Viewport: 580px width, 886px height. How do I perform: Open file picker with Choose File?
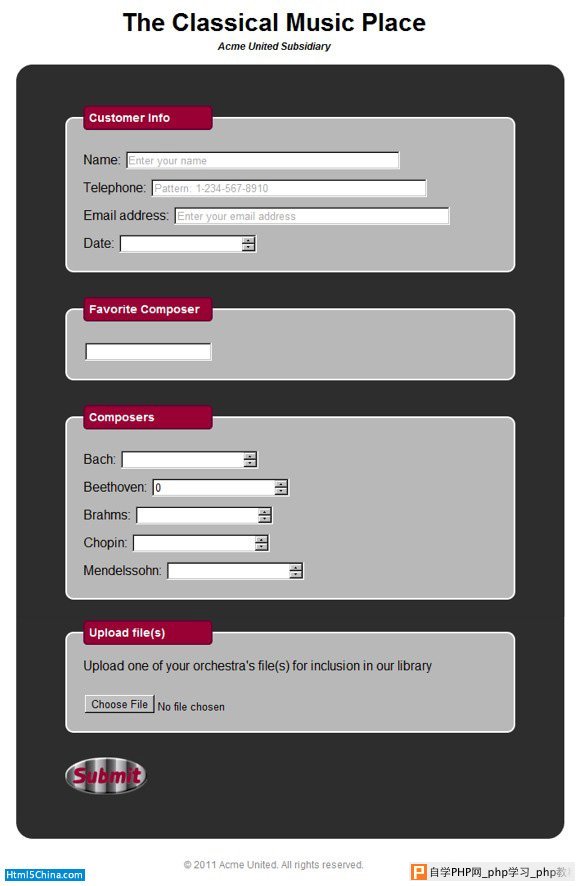[119, 704]
